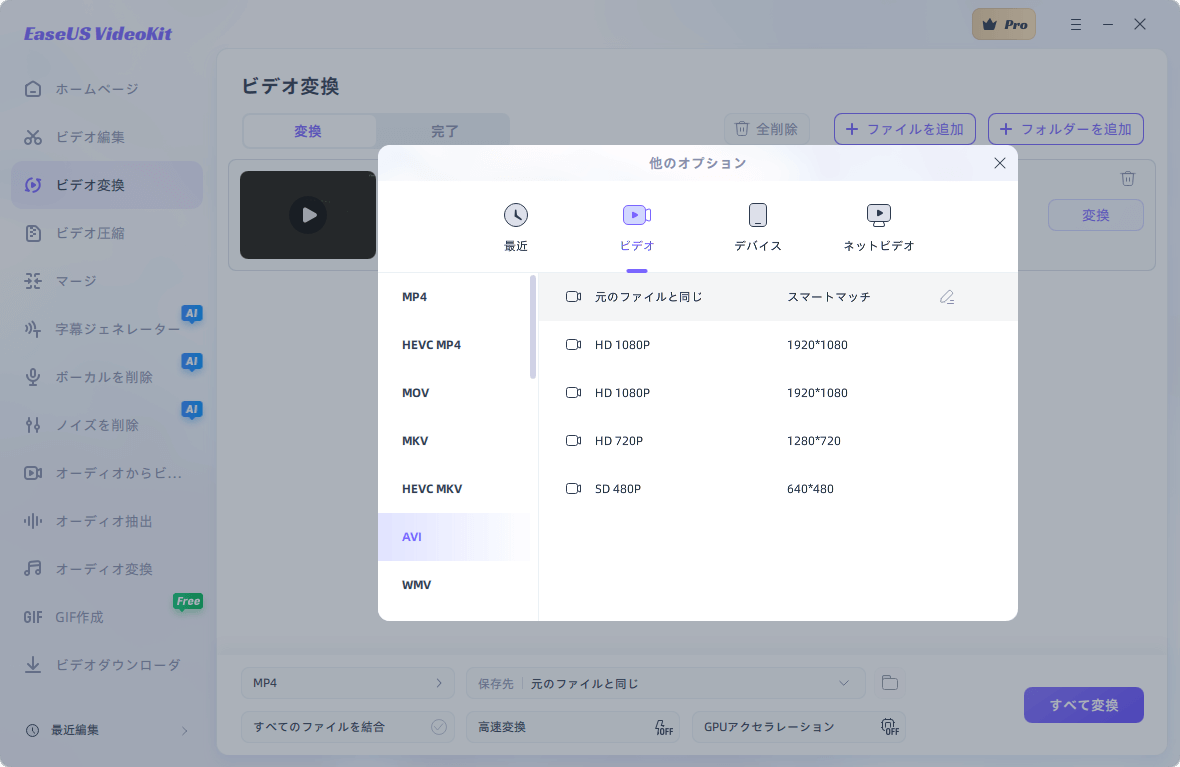
Task: Click 全削除 button
Action: point(766,129)
